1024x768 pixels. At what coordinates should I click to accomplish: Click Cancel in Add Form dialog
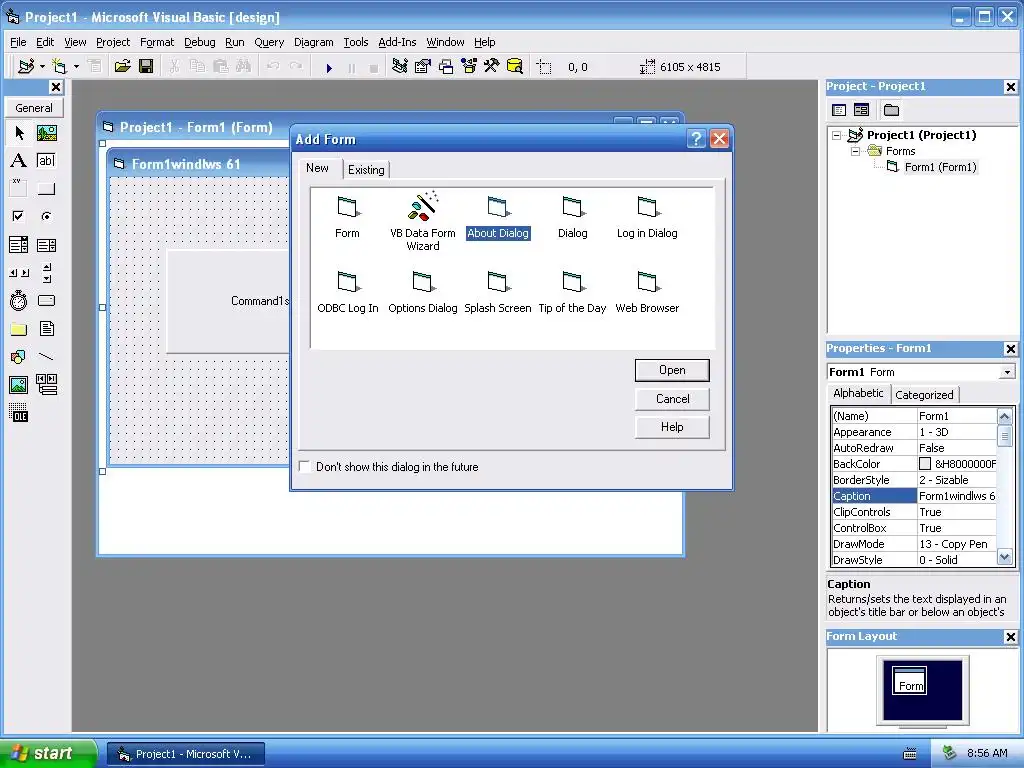672,399
